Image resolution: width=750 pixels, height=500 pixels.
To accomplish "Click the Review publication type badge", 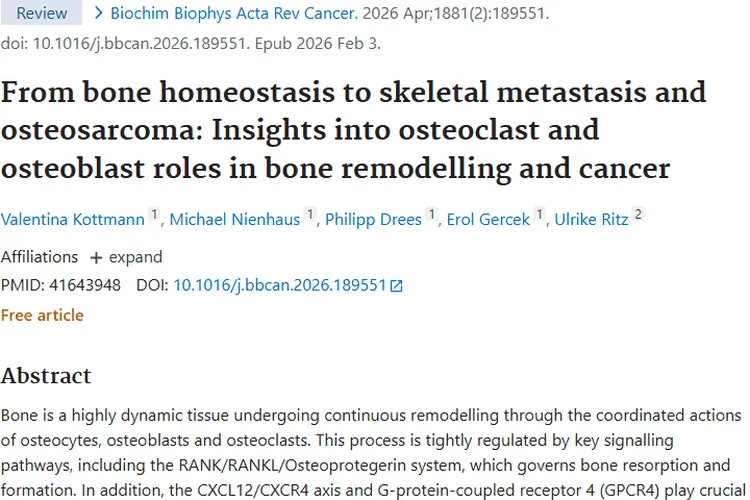I will [x=42, y=14].
